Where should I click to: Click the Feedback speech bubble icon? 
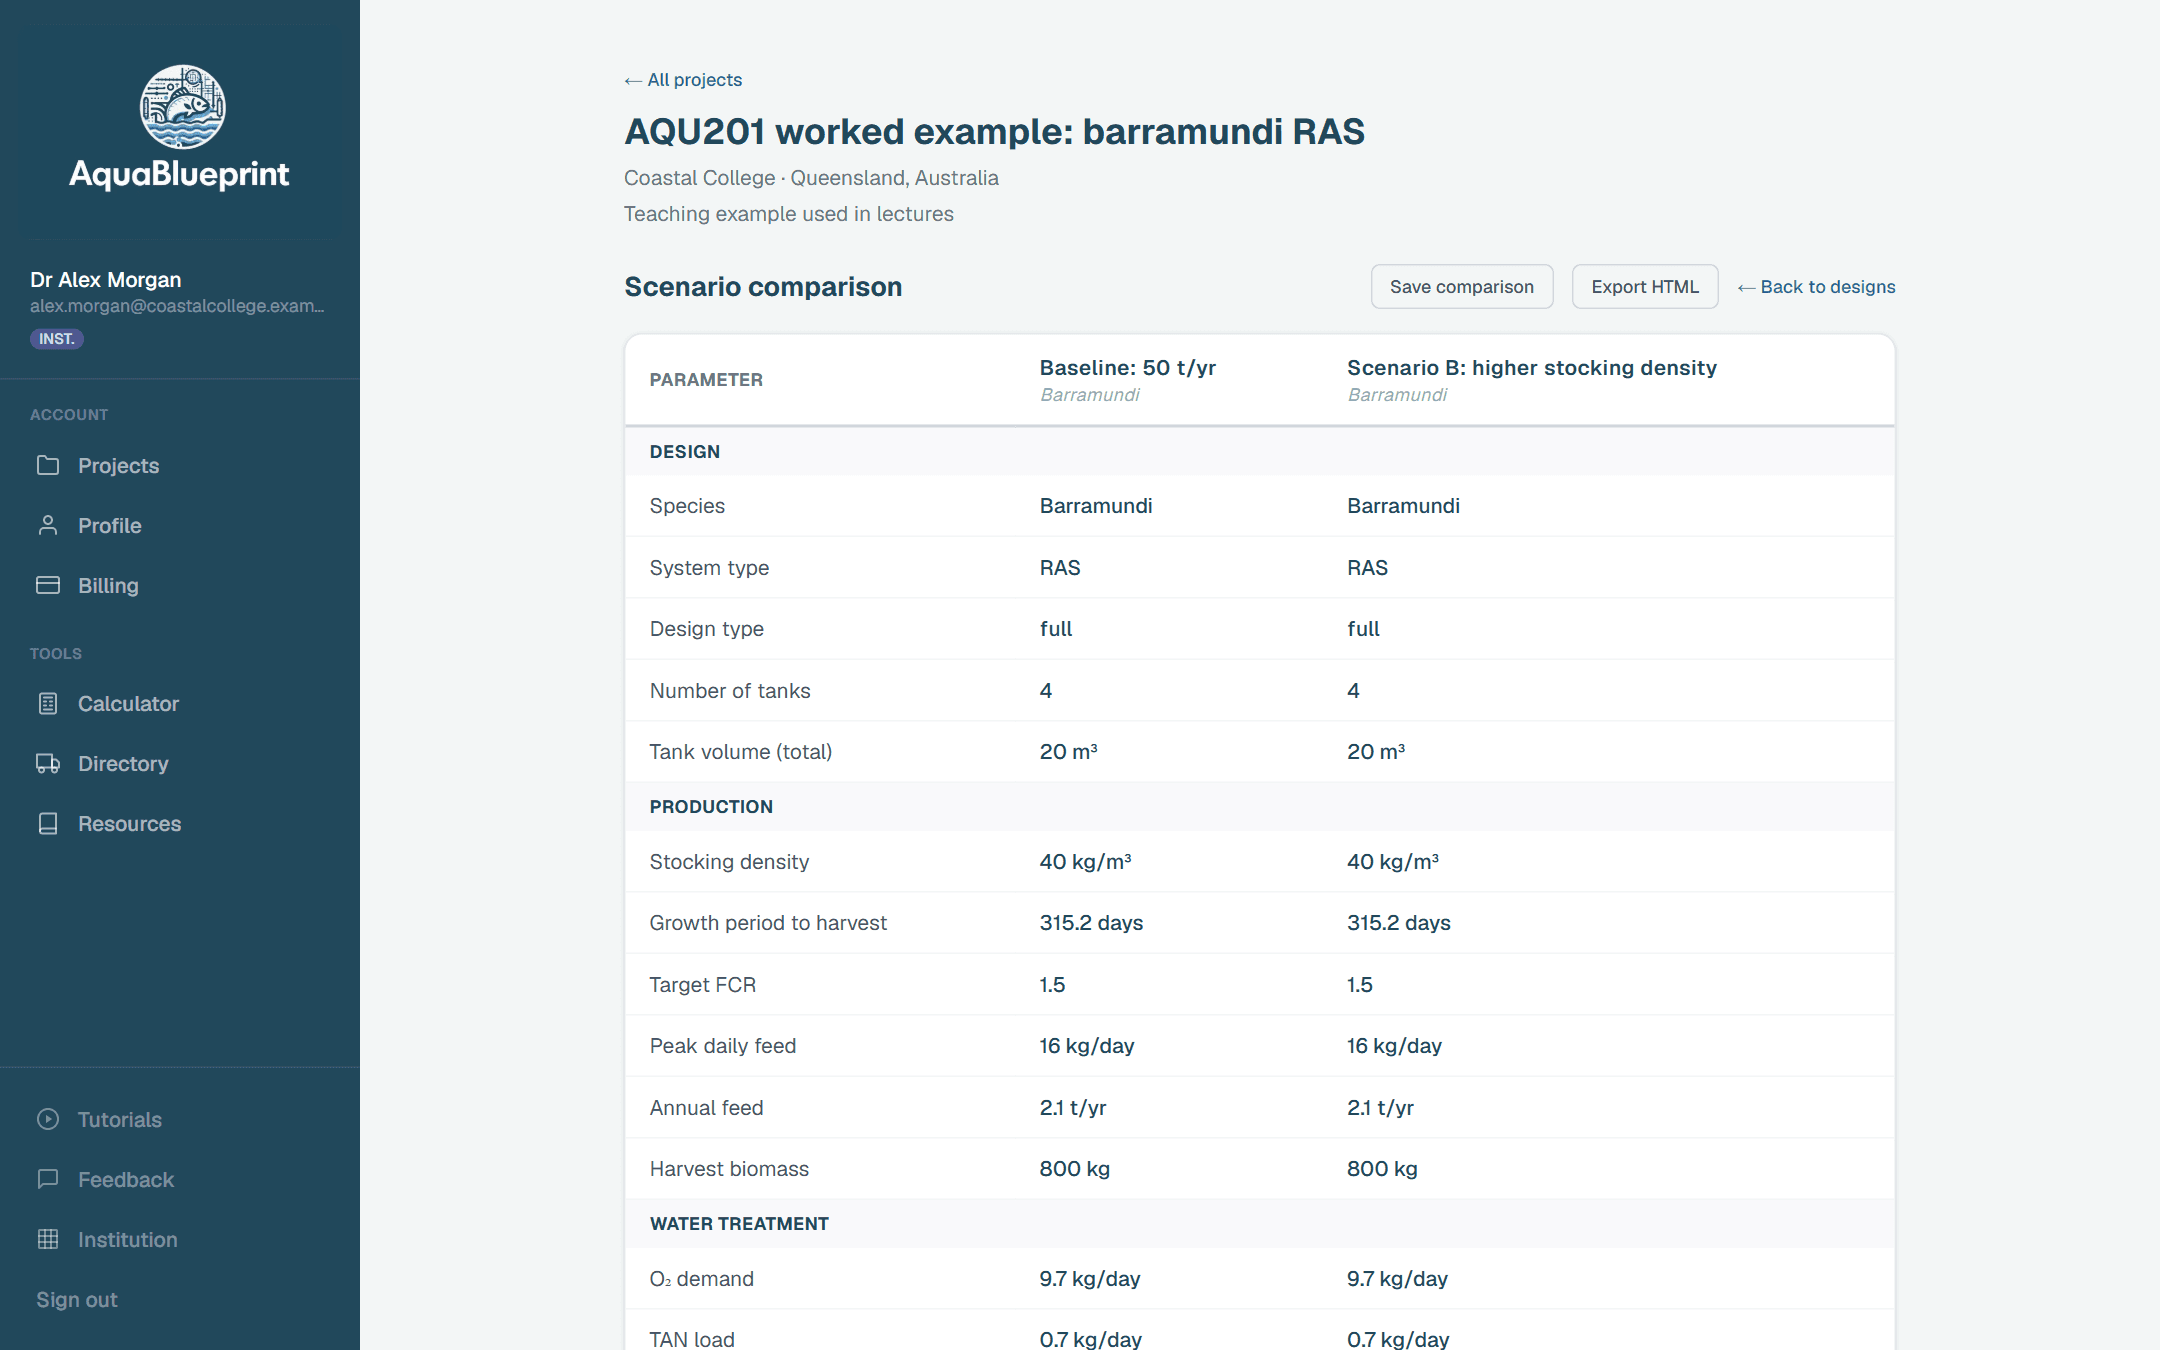[48, 1179]
